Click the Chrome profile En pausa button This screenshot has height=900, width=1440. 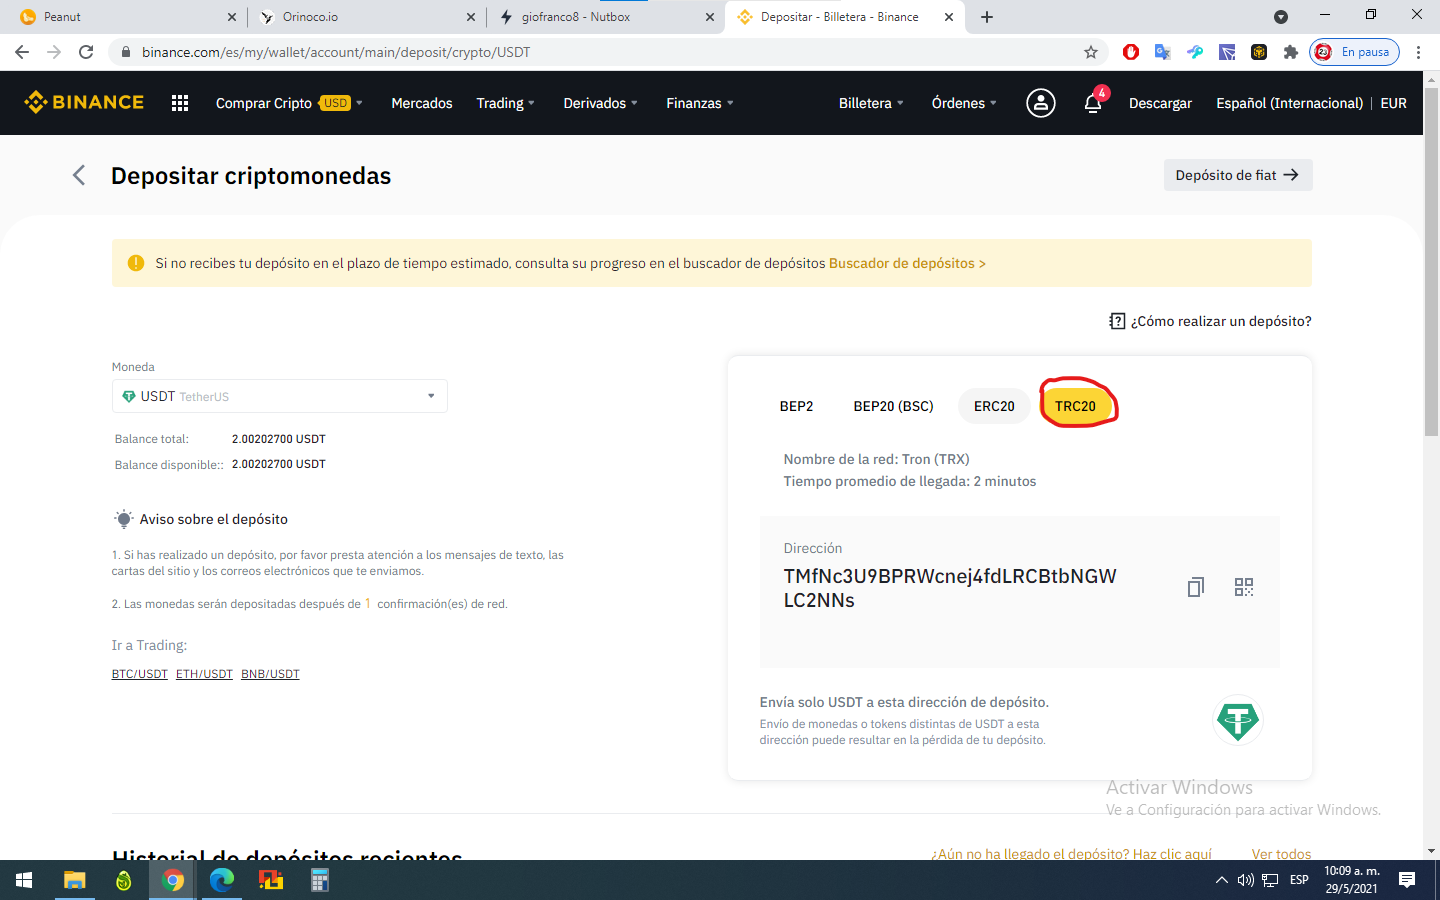tap(1355, 52)
